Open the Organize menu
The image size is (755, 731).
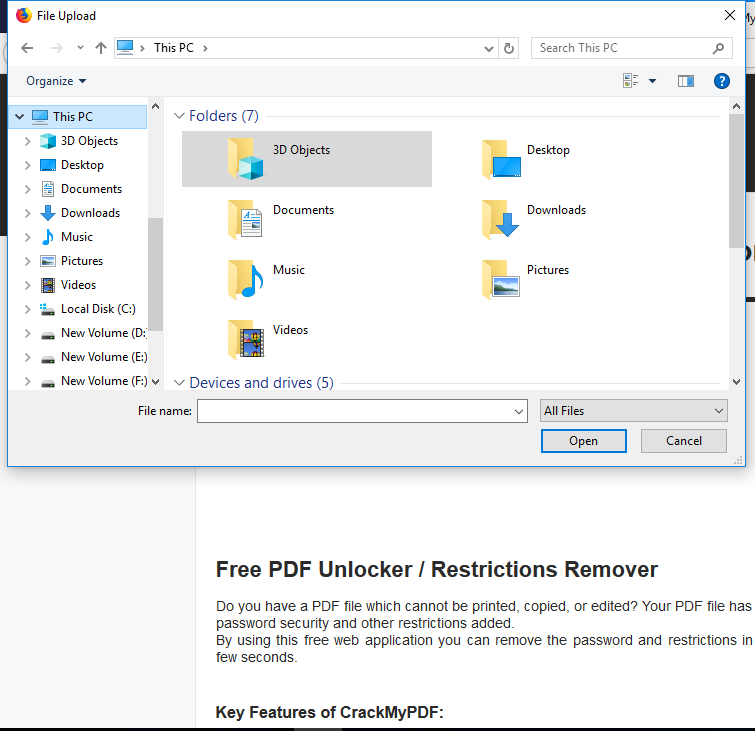click(56, 81)
